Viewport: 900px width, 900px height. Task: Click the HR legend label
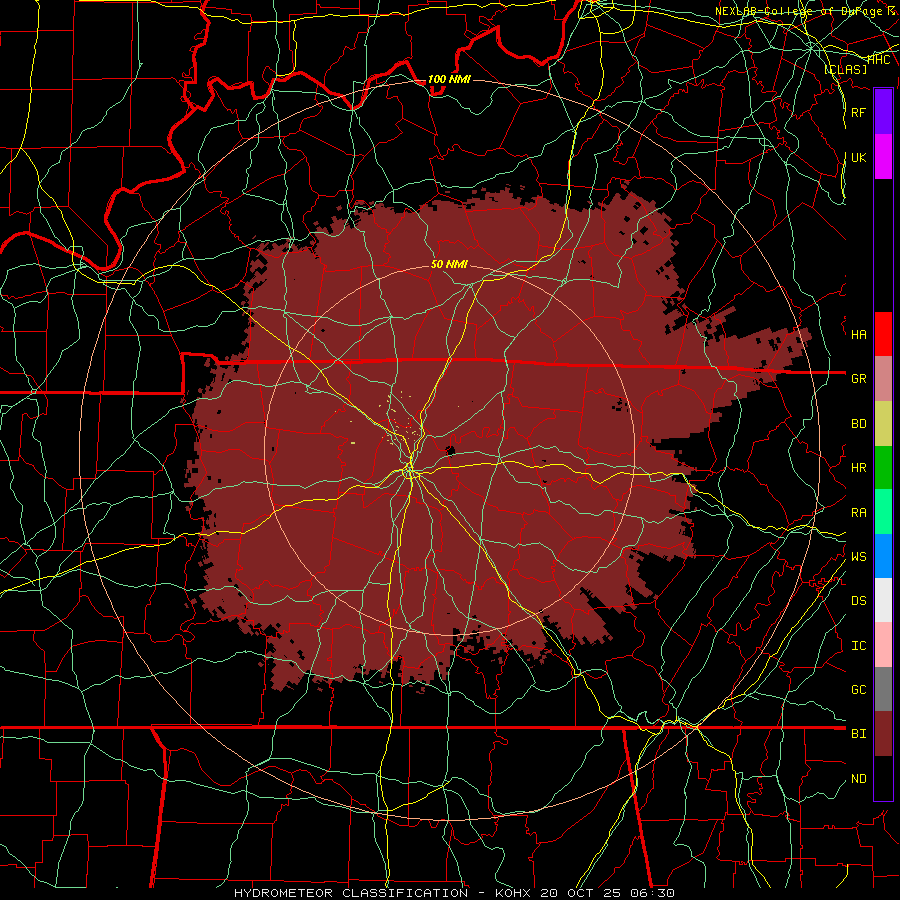point(858,468)
